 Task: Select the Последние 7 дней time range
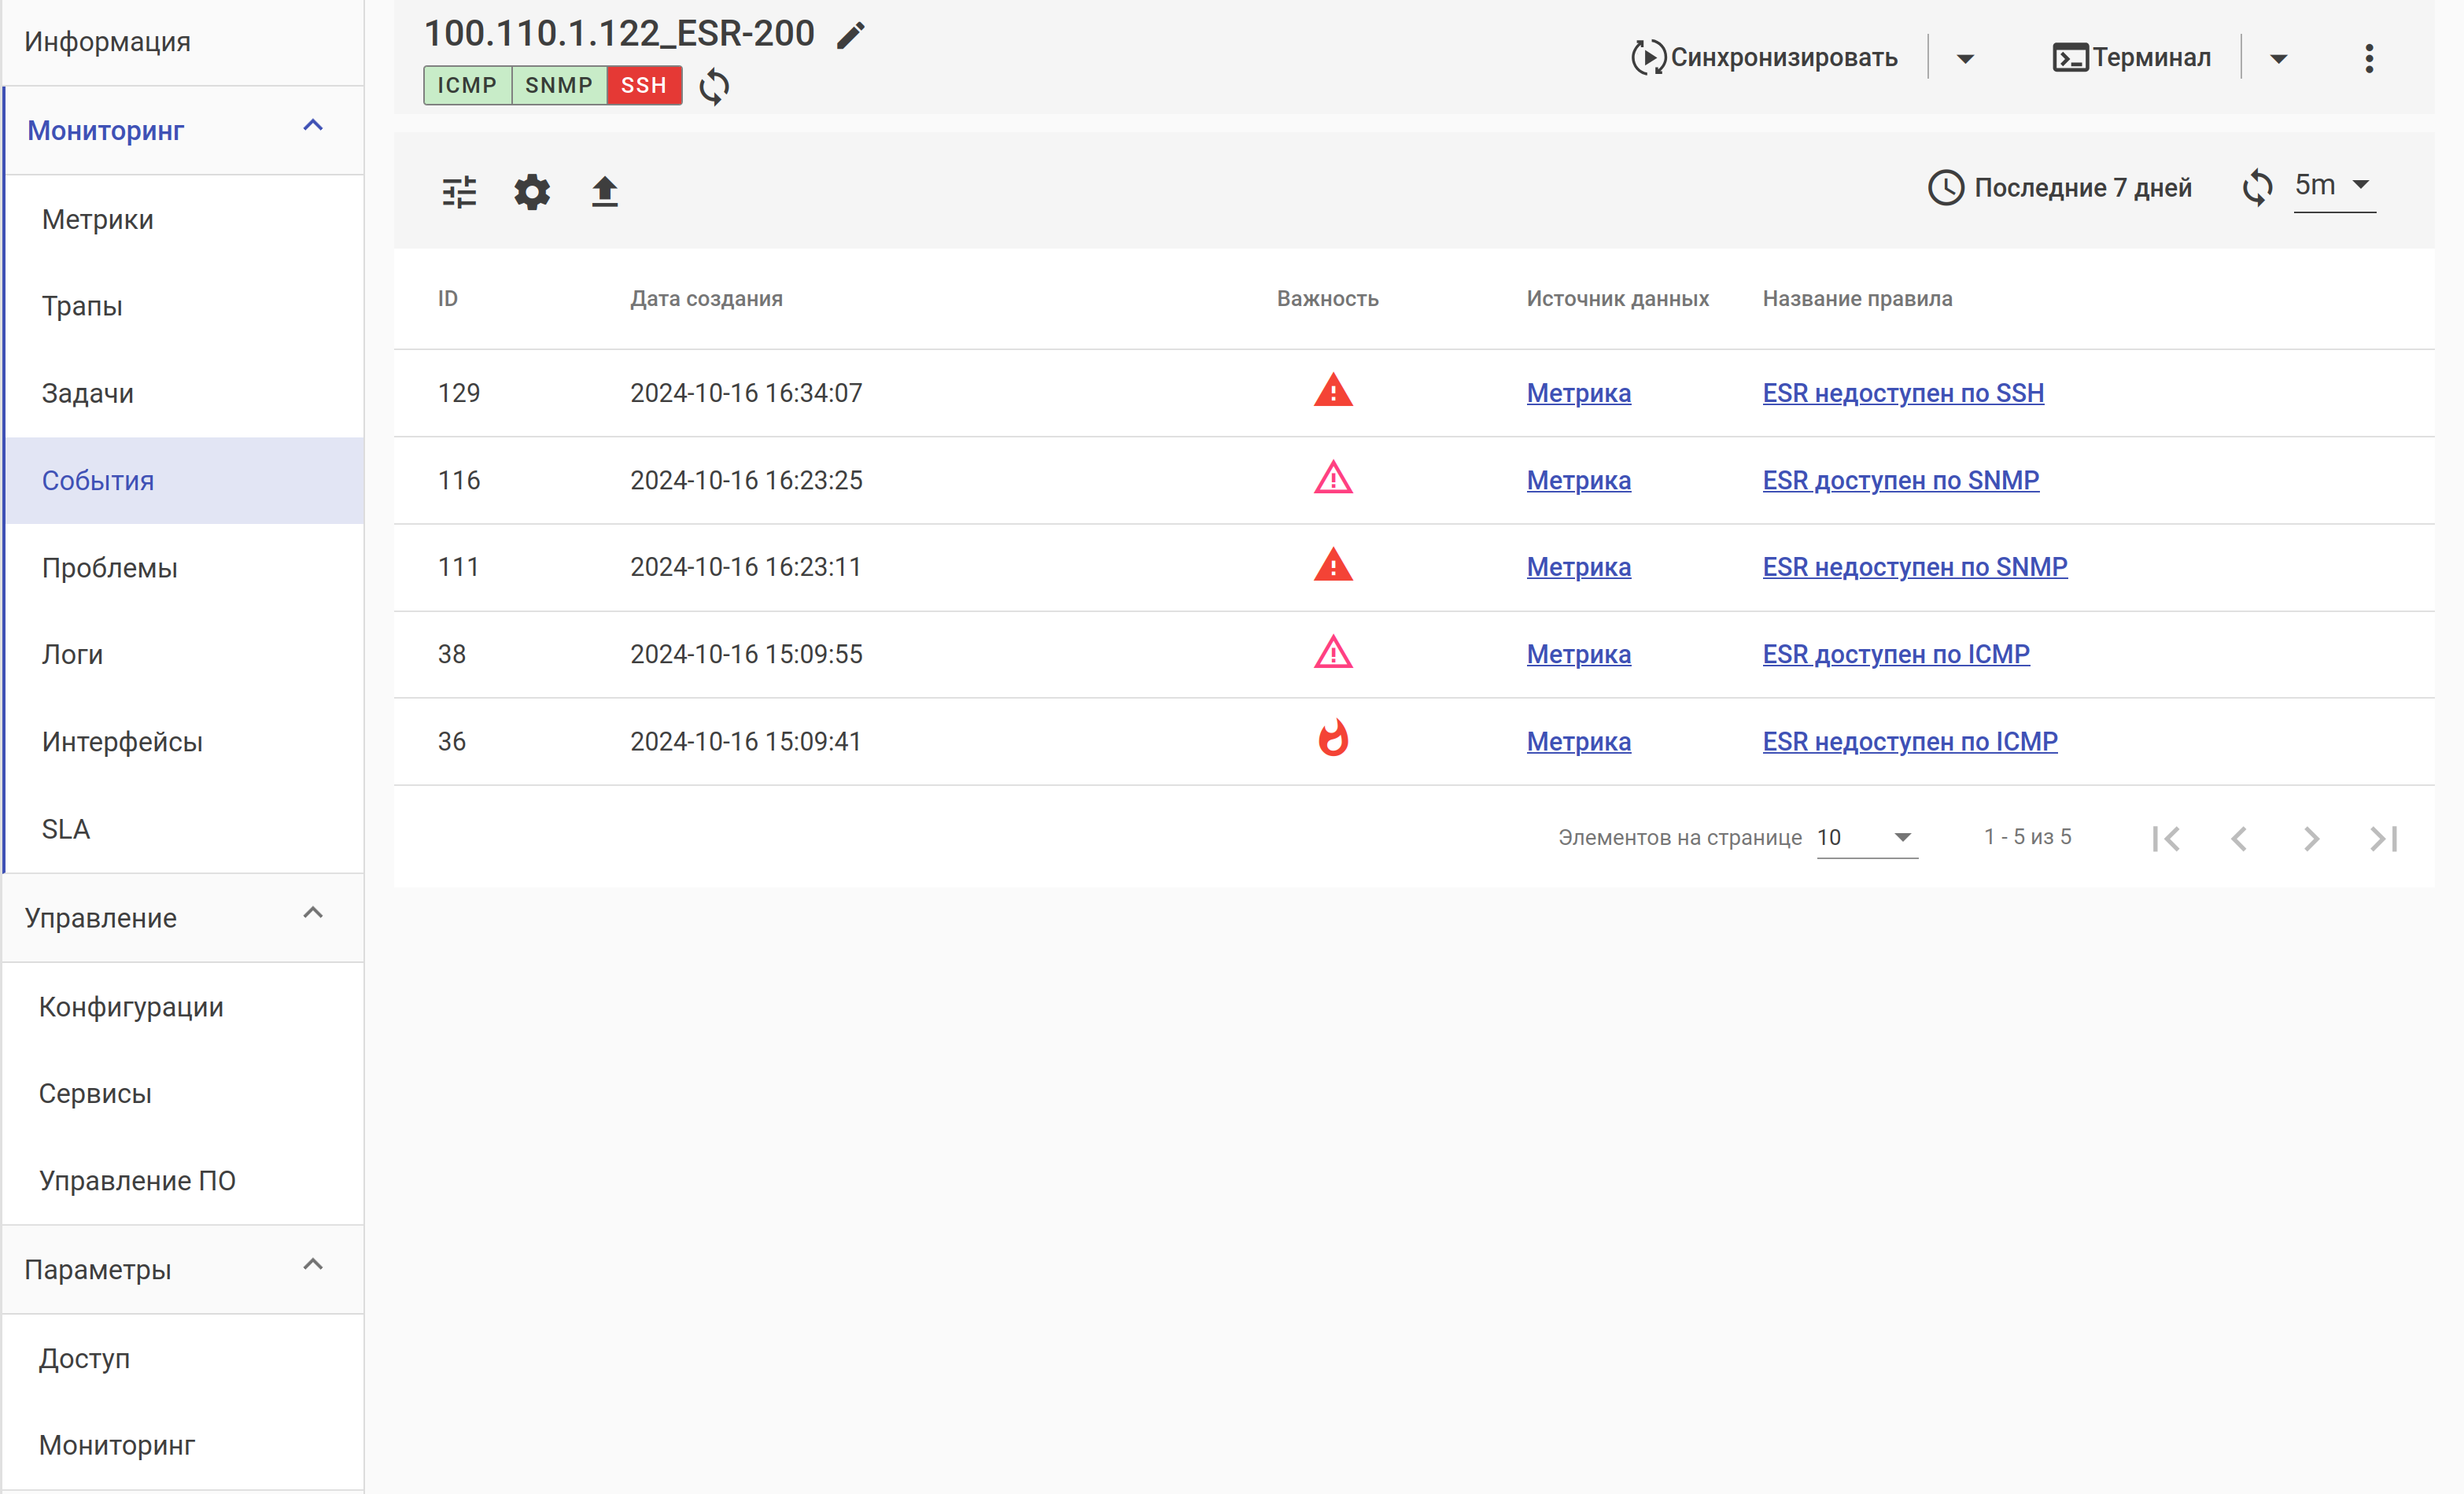(x=2059, y=188)
